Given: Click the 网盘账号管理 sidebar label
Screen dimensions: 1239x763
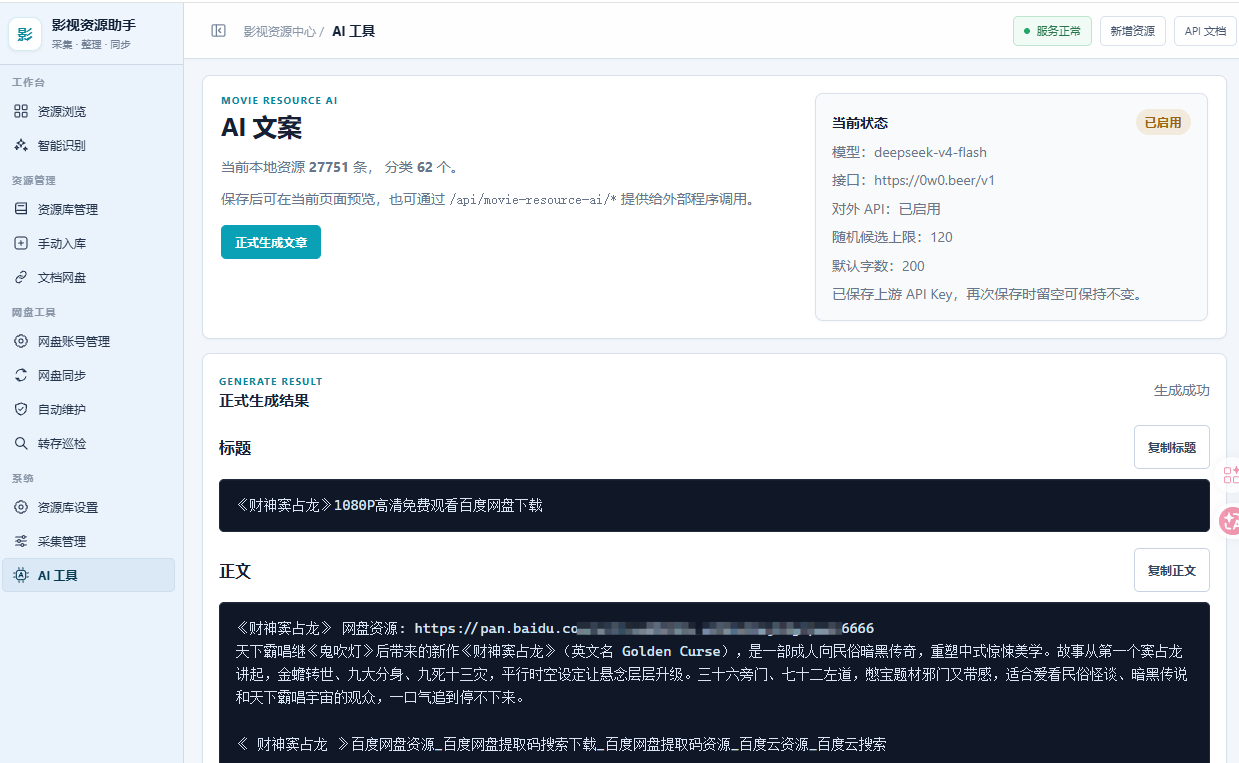Looking at the screenshot, I should [74, 341].
